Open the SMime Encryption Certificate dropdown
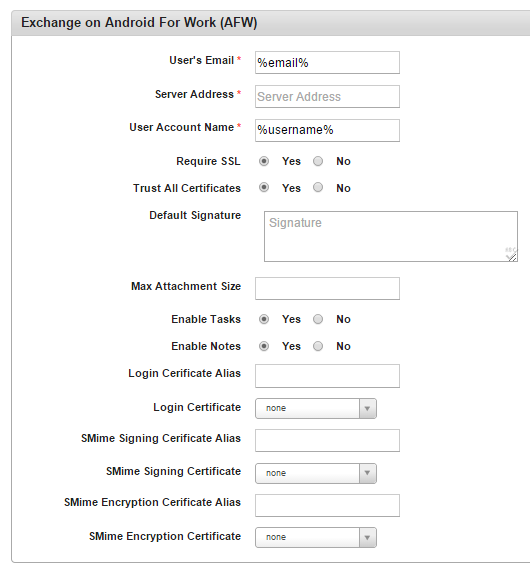The height and width of the screenshot is (583, 530). point(316,537)
